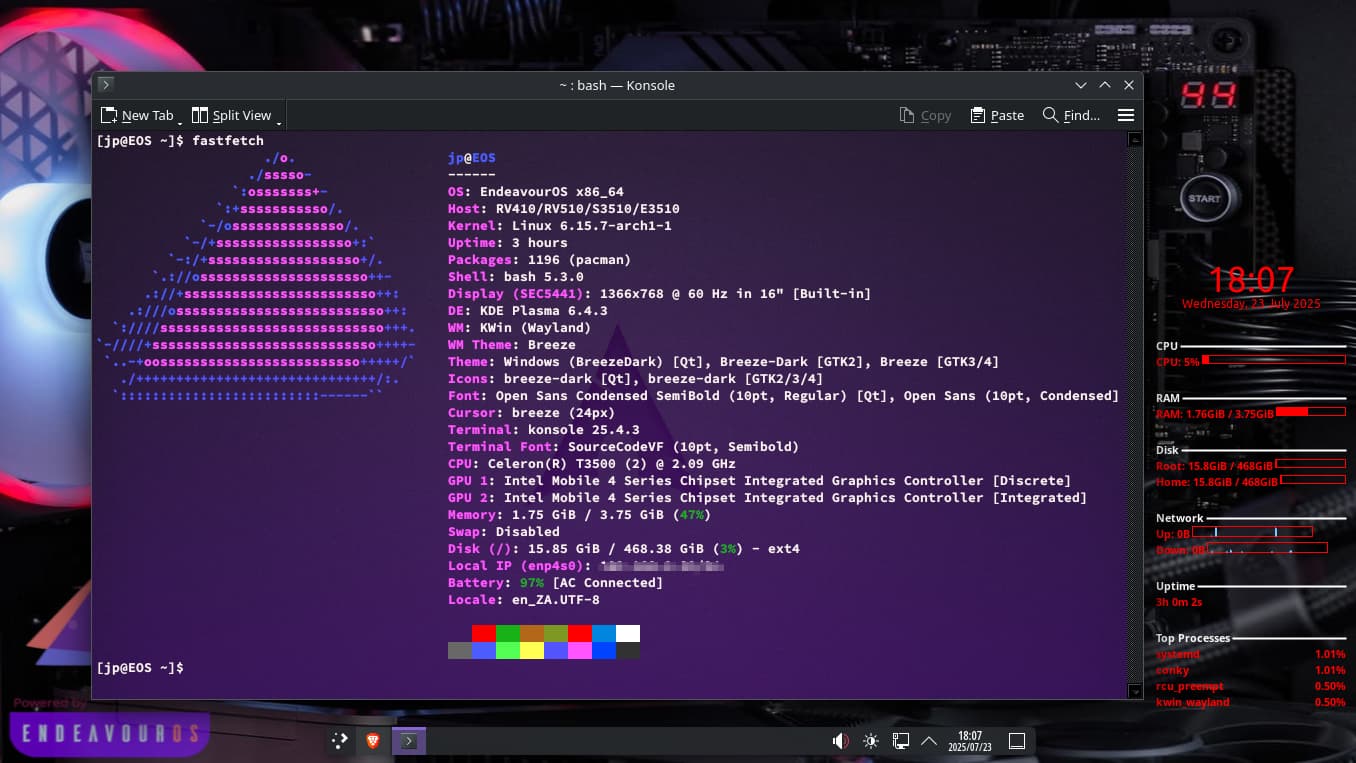
Task: Open a New Tab in Konsole
Action: [137, 116]
